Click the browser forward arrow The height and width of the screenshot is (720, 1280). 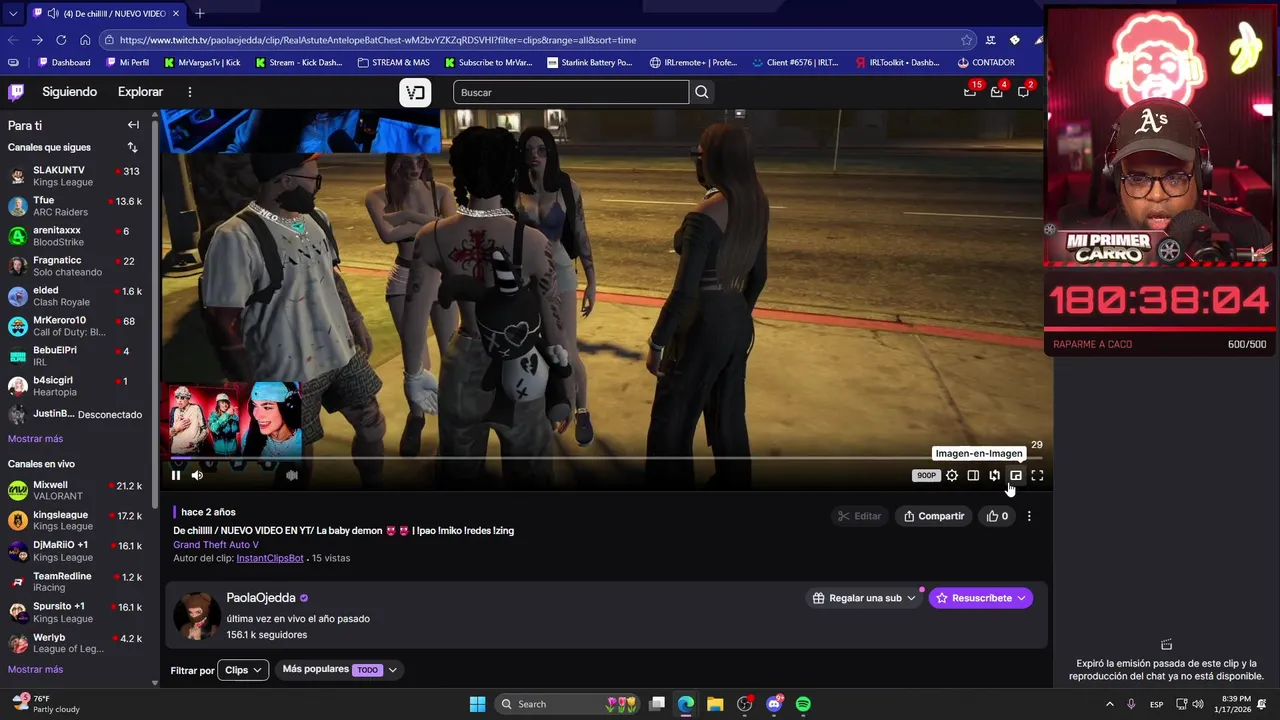coord(37,40)
